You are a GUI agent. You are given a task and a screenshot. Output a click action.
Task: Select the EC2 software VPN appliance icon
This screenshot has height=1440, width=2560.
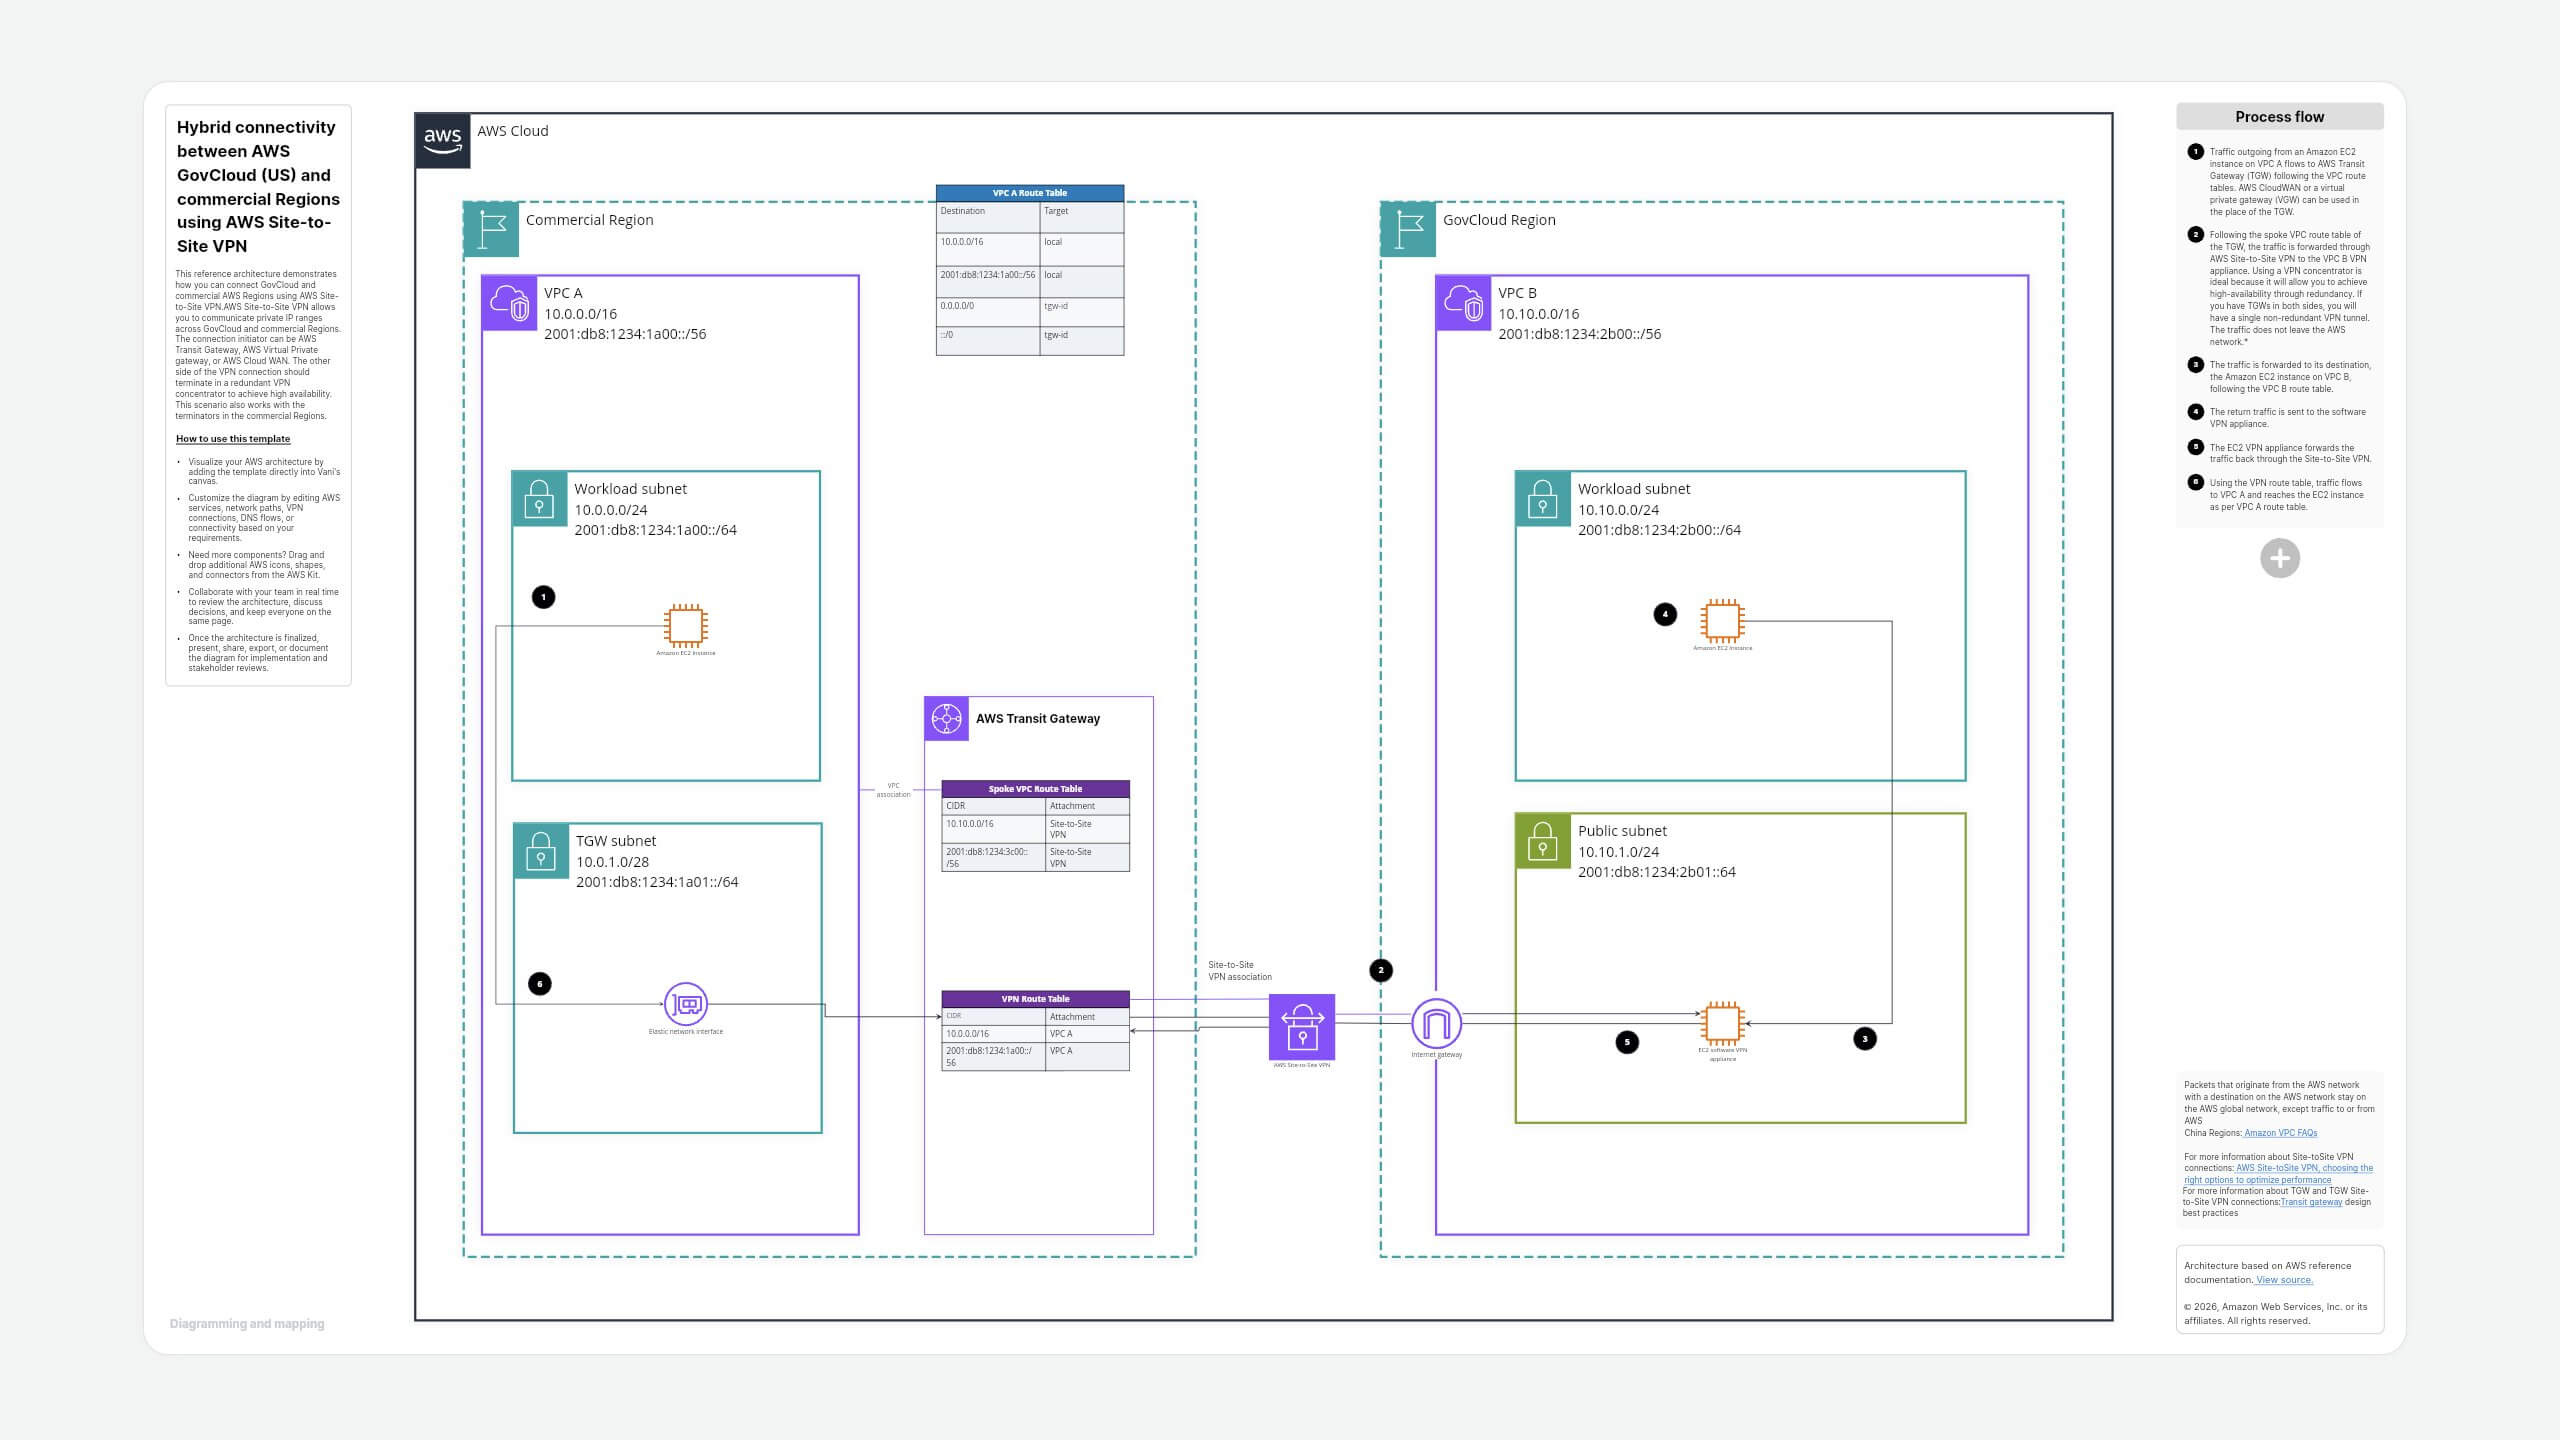pos(1722,1023)
